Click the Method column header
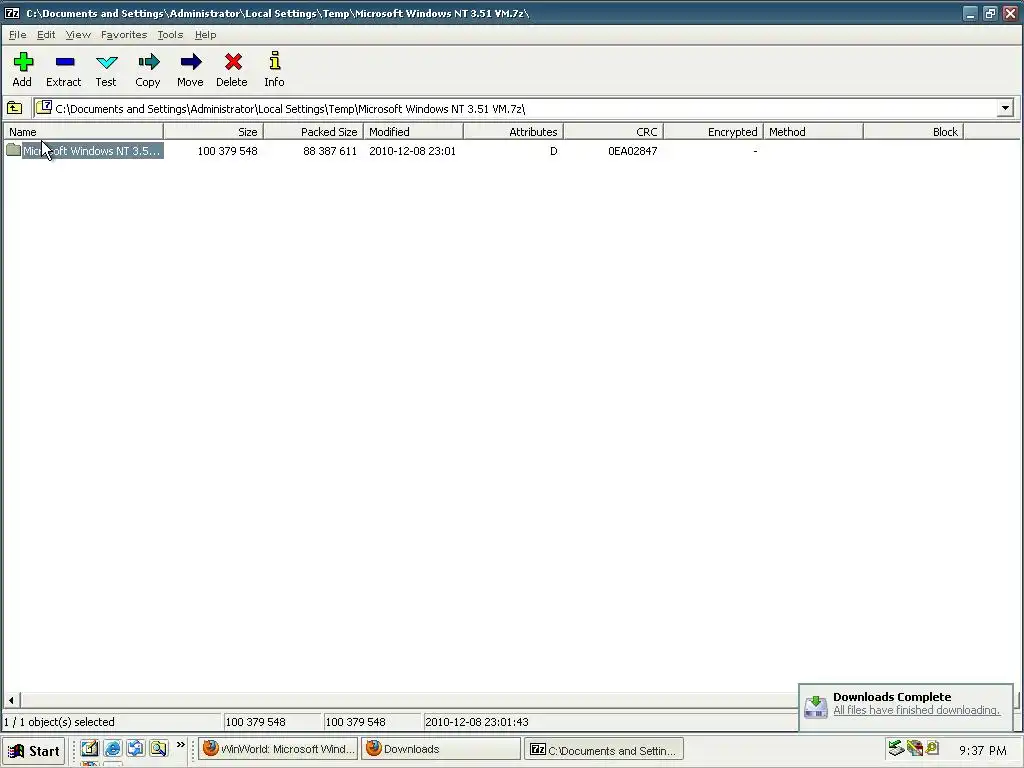This screenshot has width=1024, height=768. (813, 132)
